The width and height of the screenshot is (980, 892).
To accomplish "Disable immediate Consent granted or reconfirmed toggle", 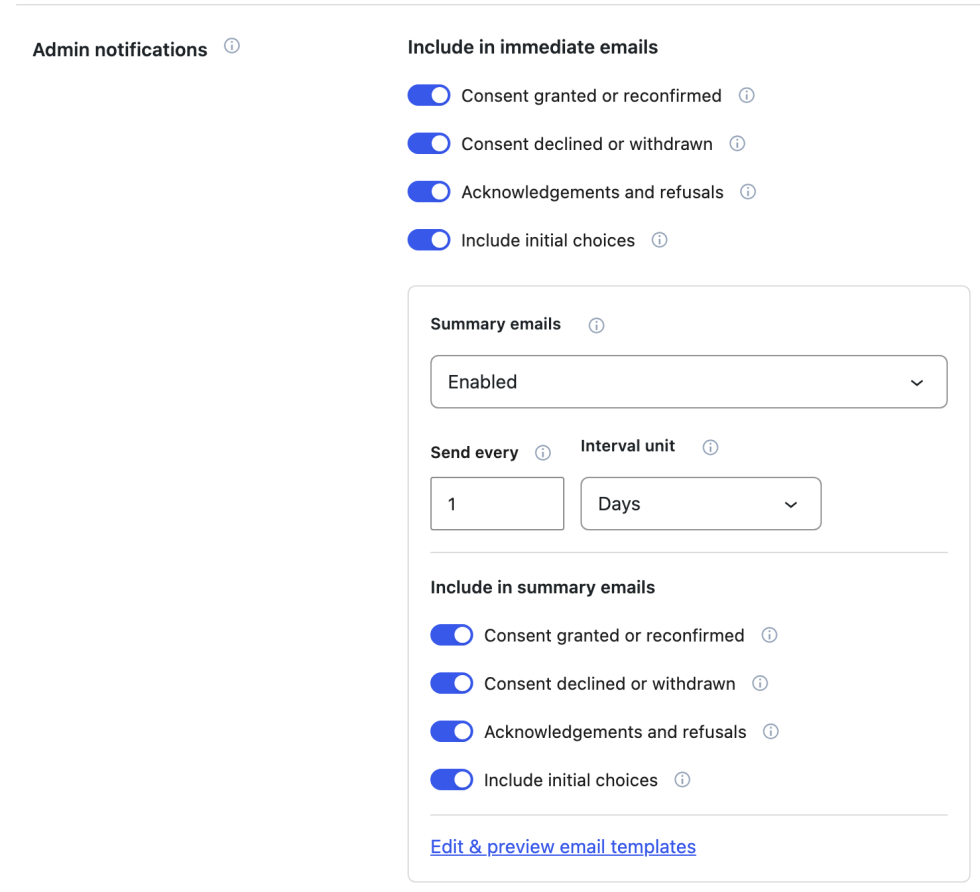I will pos(429,96).
